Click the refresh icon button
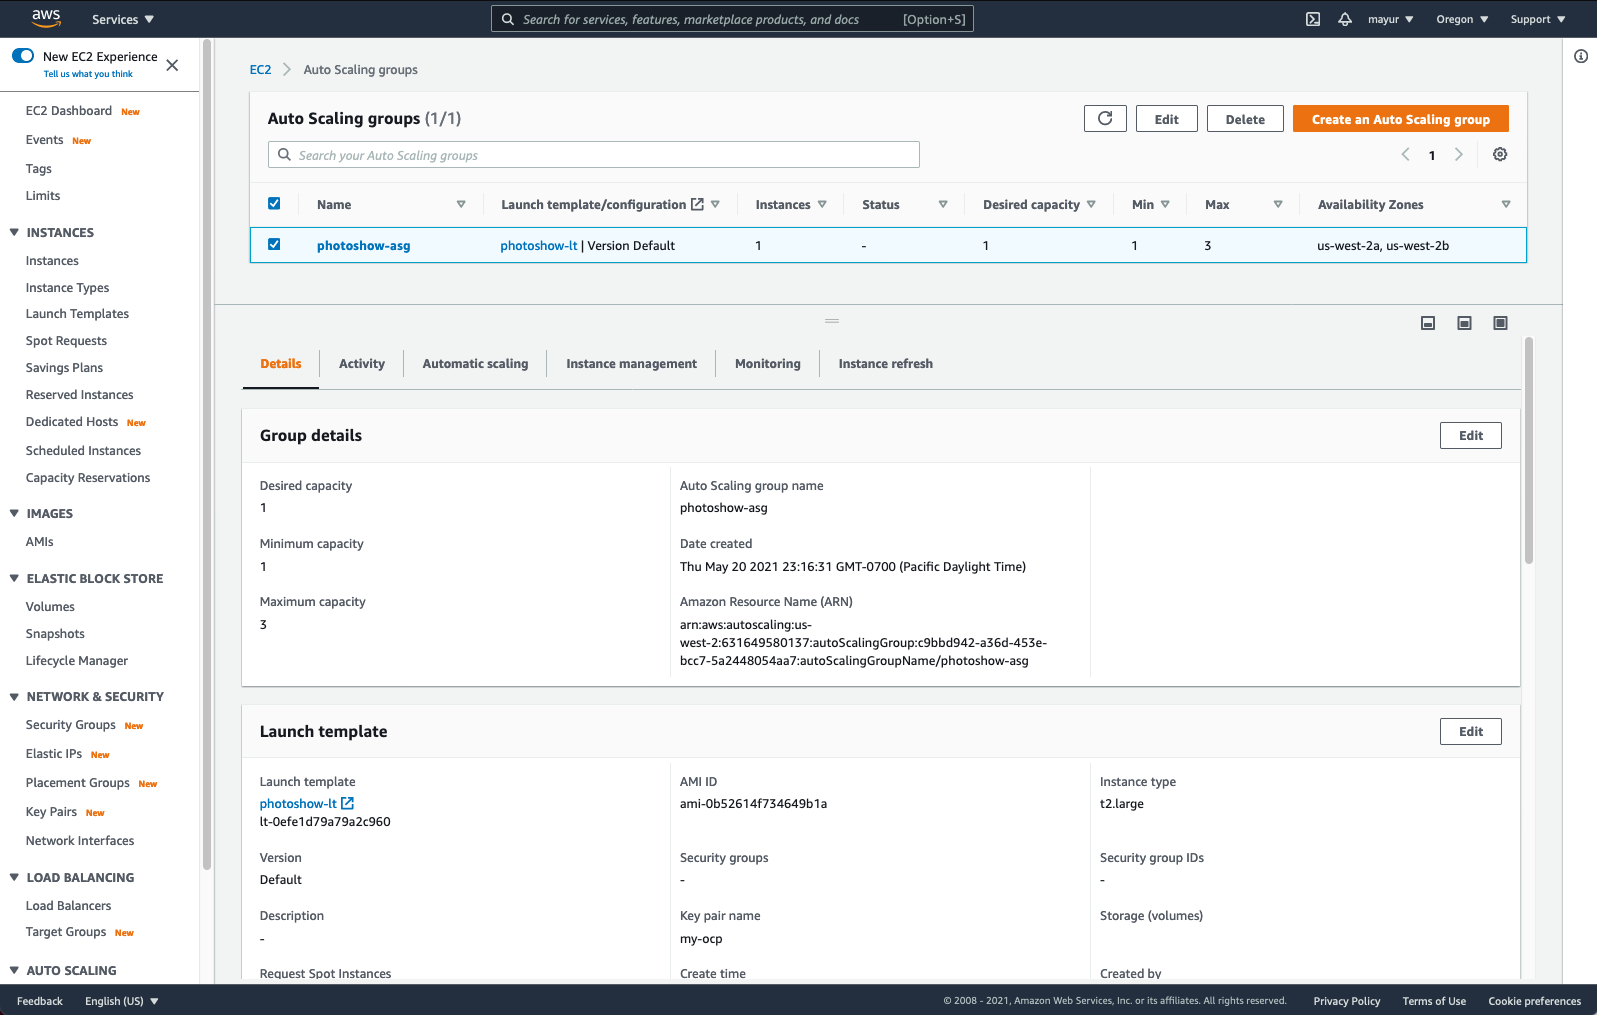The image size is (1597, 1015). pyautogui.click(x=1105, y=119)
